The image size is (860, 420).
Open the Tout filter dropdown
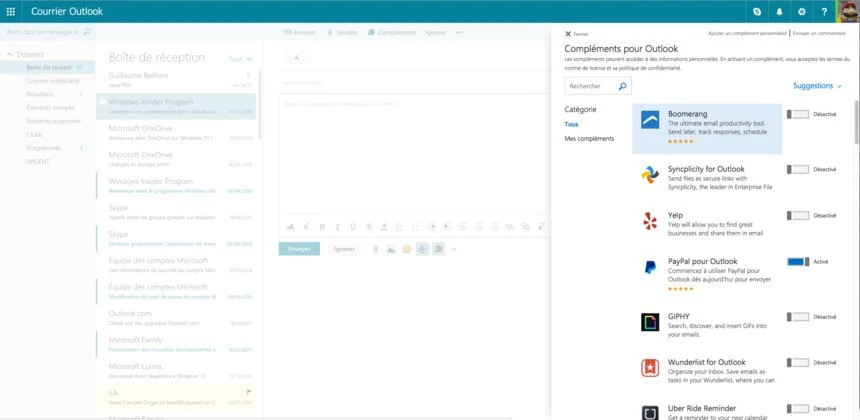(240, 59)
